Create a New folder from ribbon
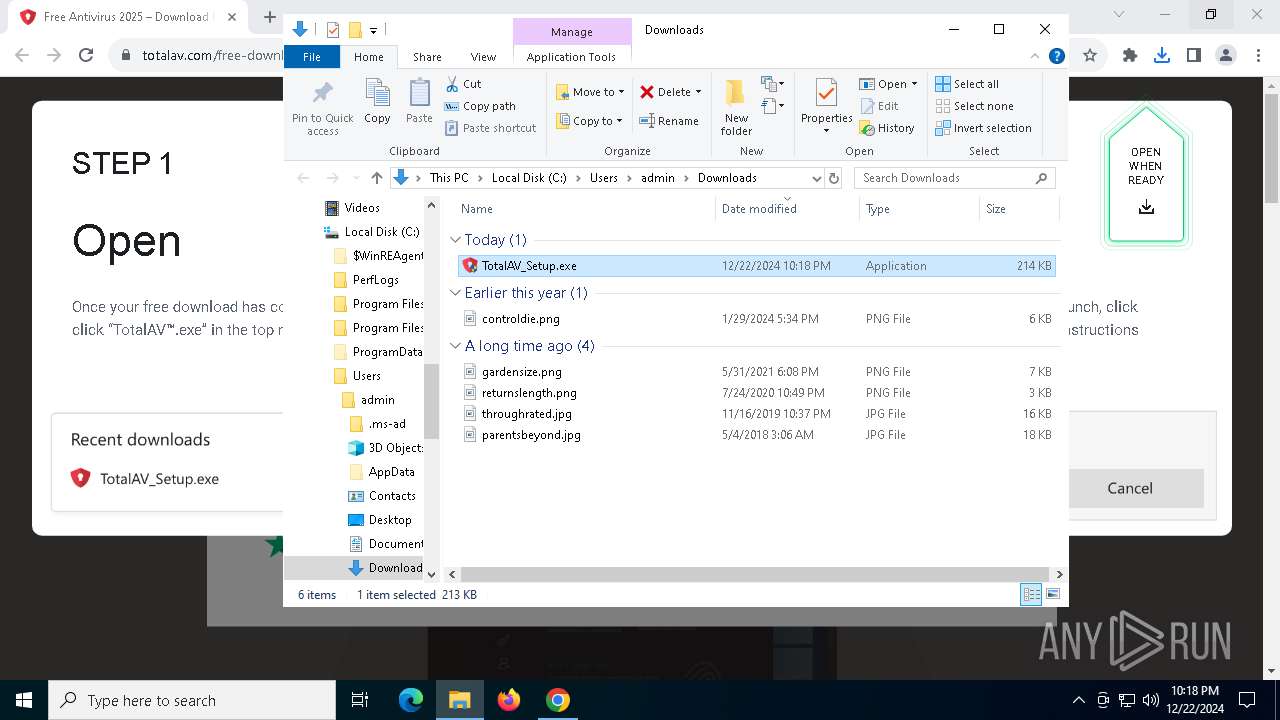The image size is (1280, 720). point(736,107)
